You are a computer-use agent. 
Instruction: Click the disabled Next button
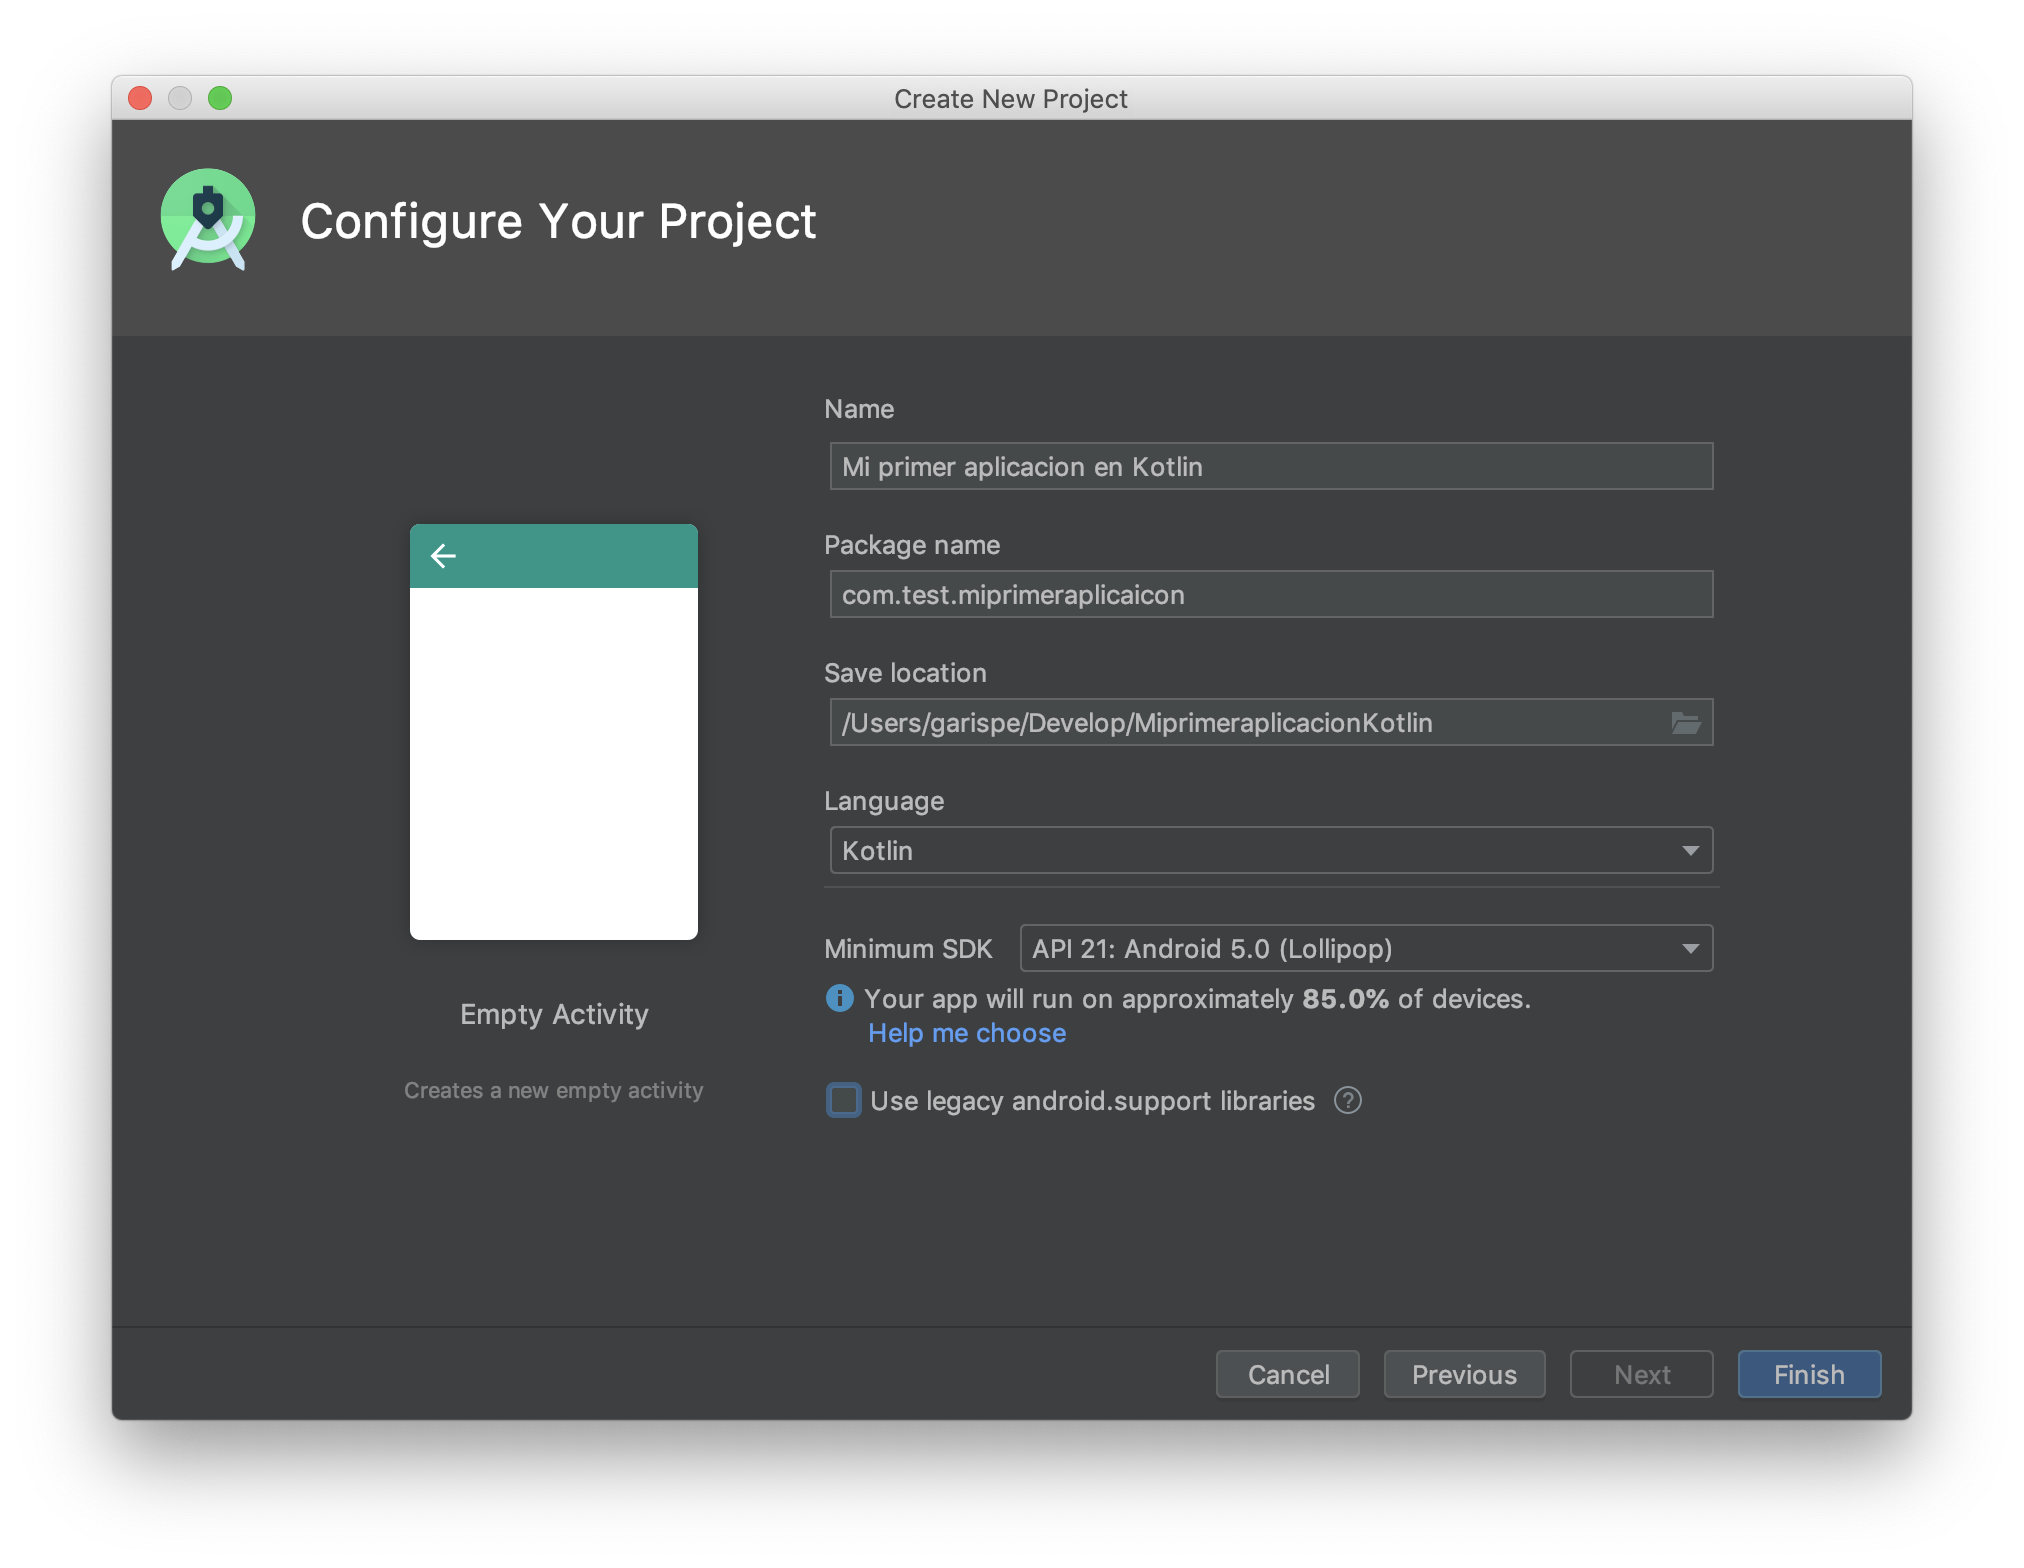click(1641, 1375)
